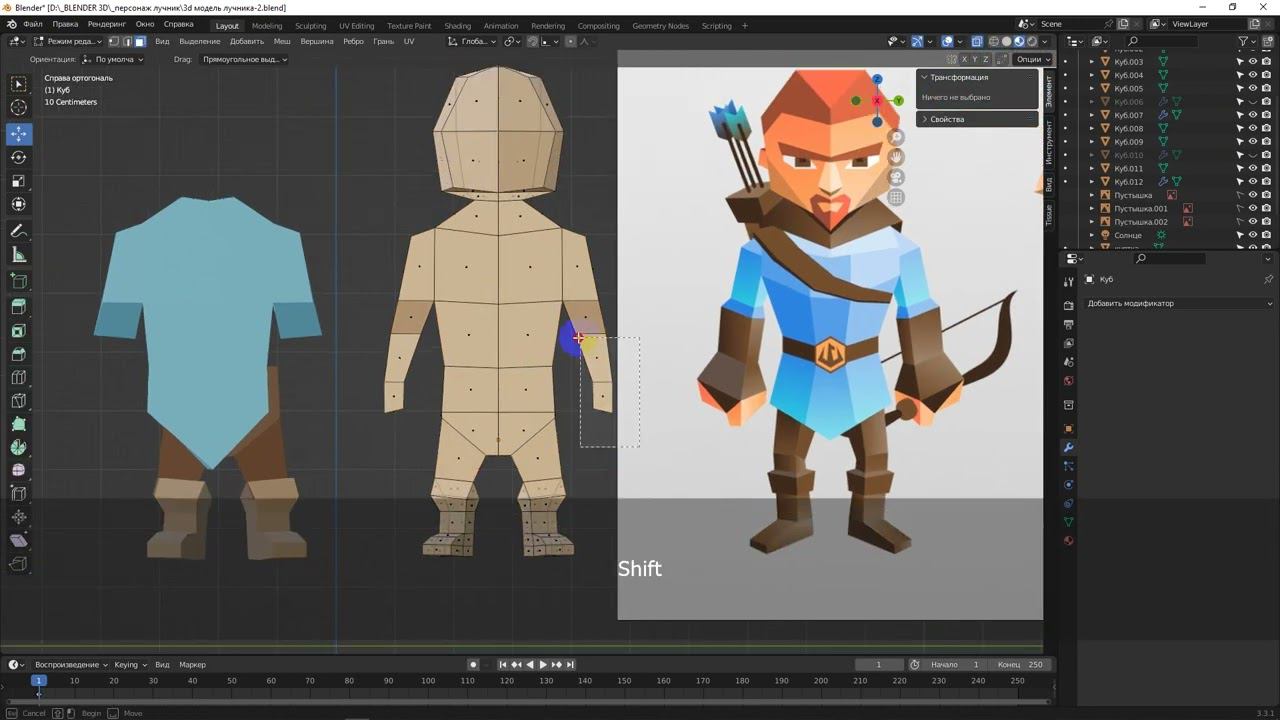Click frame 100 on the timeline ruler
This screenshot has height=720, width=1280.
[x=428, y=681]
